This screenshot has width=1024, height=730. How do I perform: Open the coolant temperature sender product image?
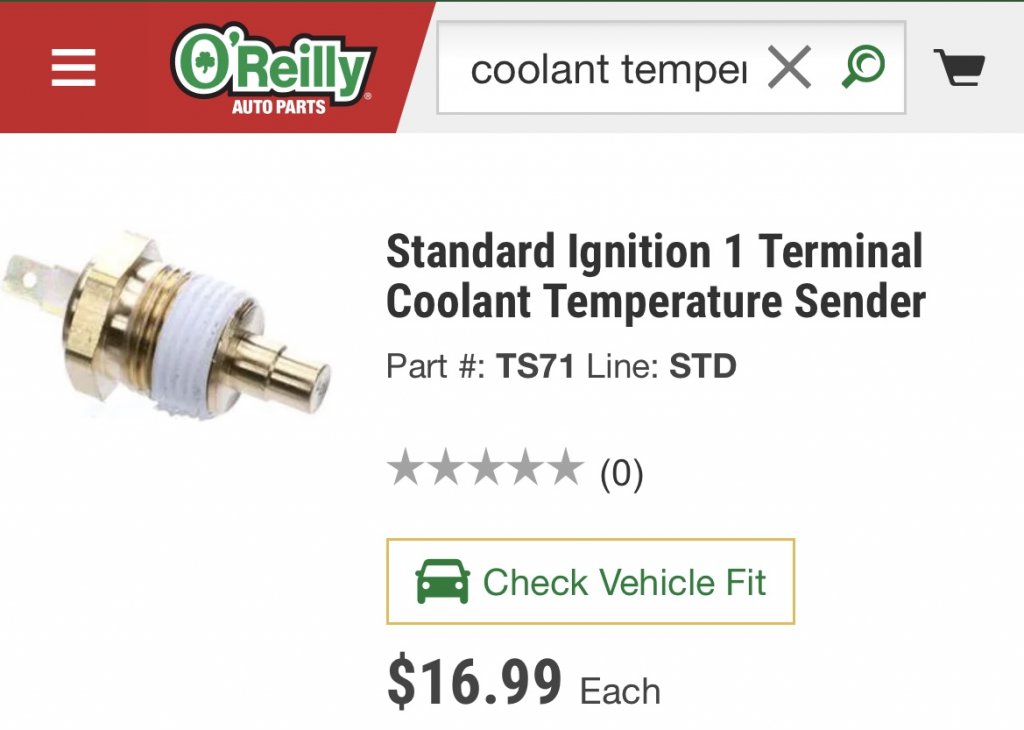pyautogui.click(x=166, y=324)
